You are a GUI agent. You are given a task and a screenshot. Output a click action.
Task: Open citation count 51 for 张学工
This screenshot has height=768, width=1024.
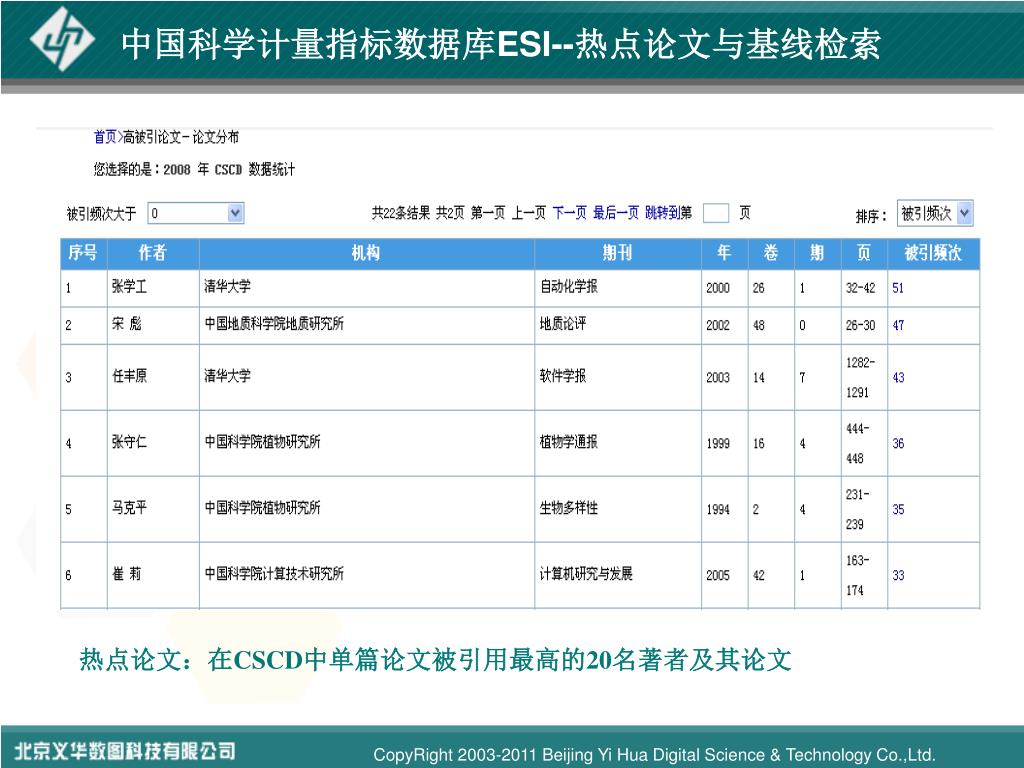click(x=898, y=288)
